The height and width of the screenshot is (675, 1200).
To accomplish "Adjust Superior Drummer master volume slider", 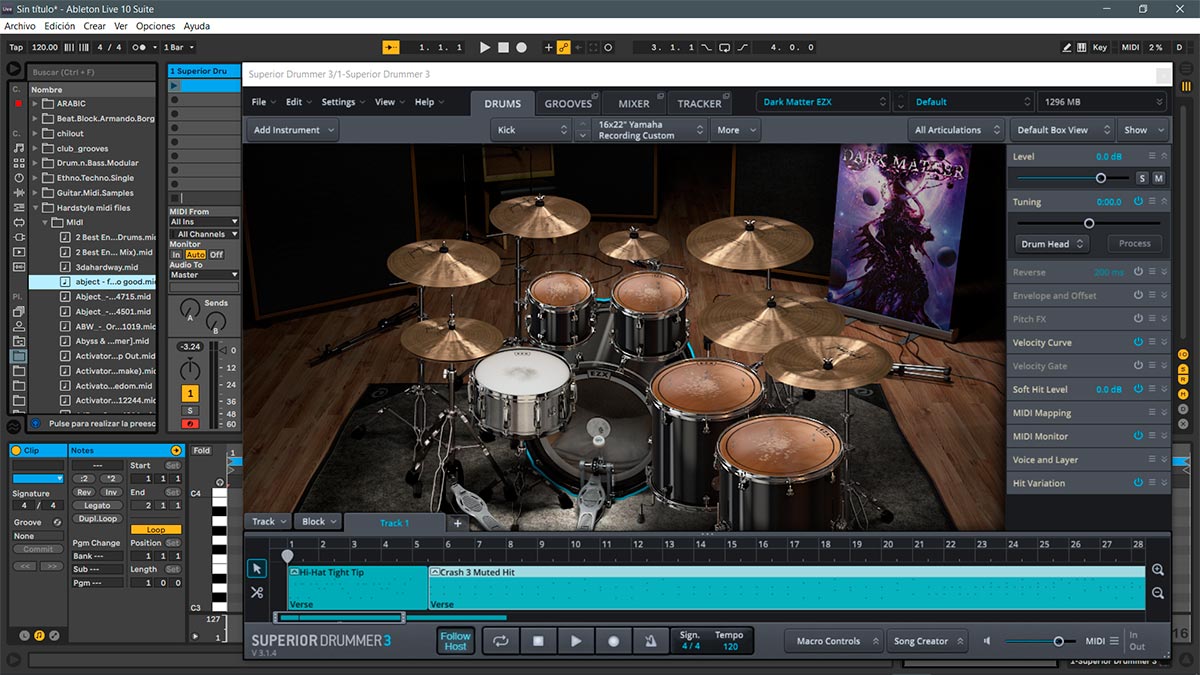I will [1058, 641].
